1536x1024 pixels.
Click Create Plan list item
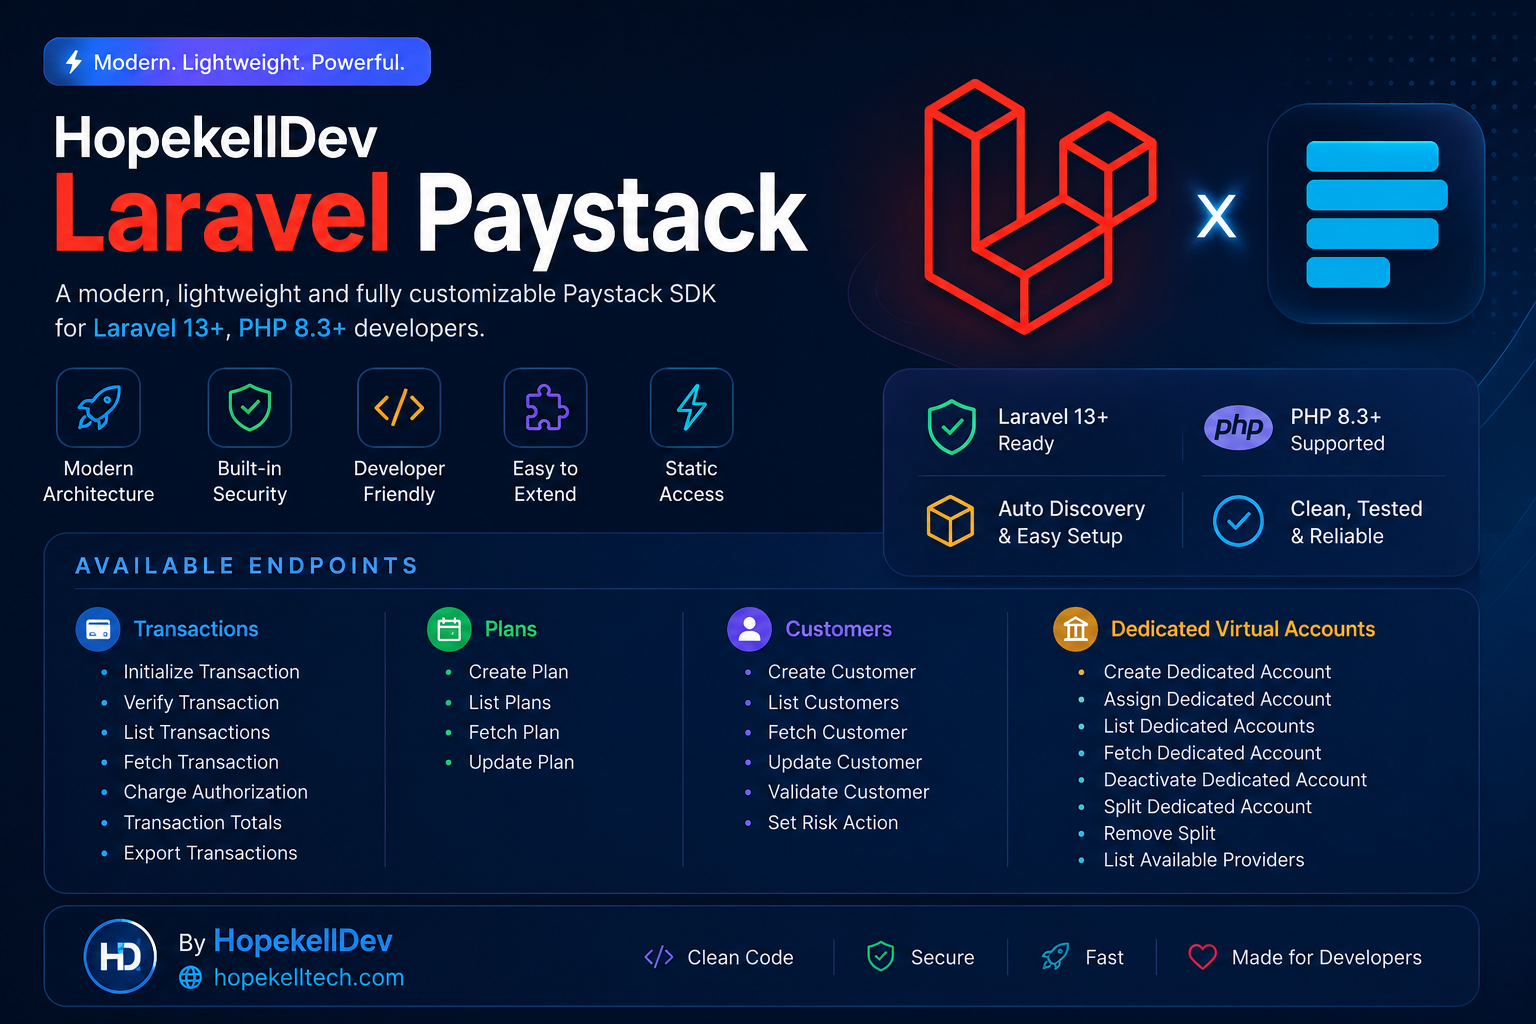pyautogui.click(x=518, y=672)
